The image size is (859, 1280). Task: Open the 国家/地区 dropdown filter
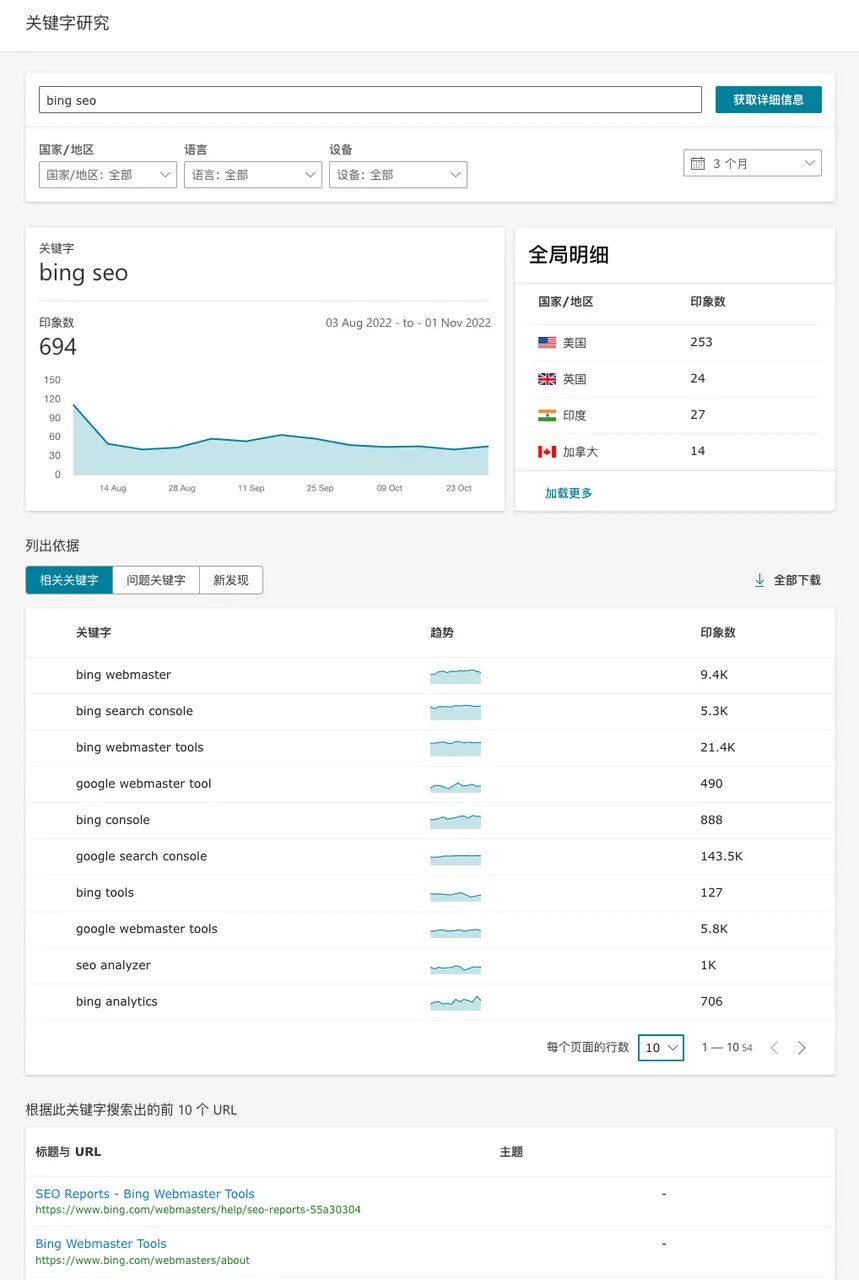108,174
